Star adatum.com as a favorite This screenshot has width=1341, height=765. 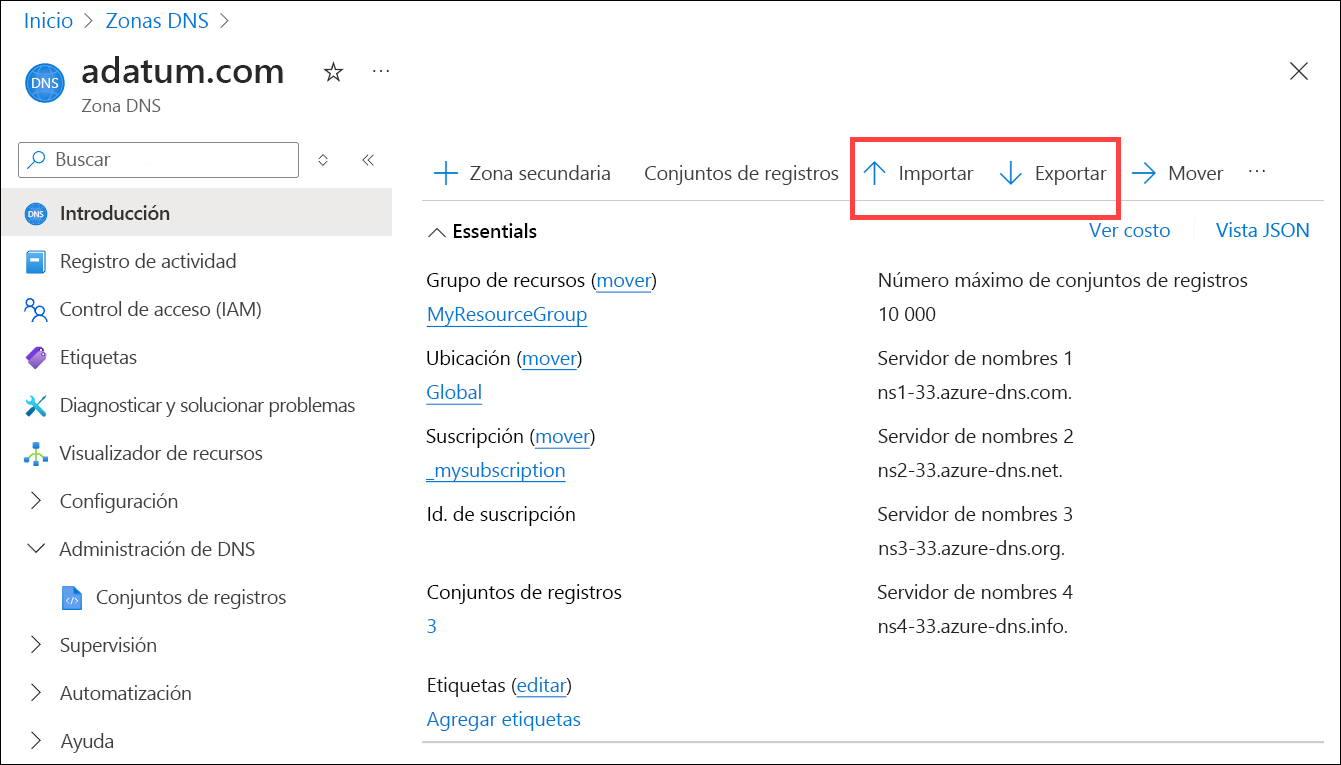[333, 71]
